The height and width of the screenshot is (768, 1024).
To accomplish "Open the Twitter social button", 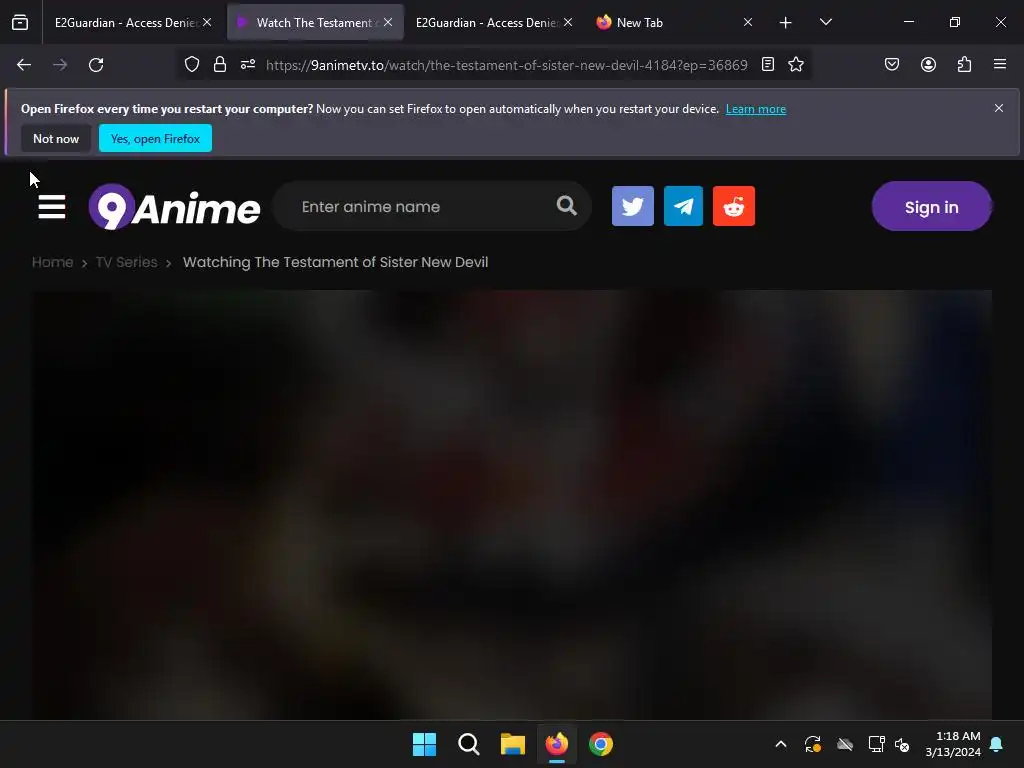I will (x=633, y=206).
